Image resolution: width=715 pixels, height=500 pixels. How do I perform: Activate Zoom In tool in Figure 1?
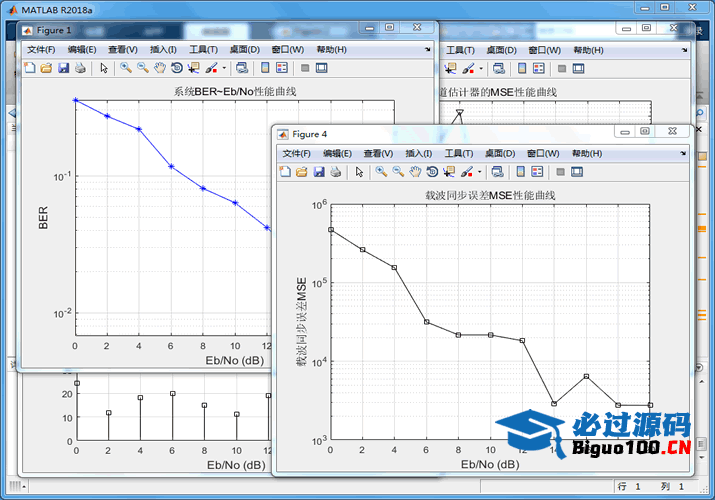(126, 68)
